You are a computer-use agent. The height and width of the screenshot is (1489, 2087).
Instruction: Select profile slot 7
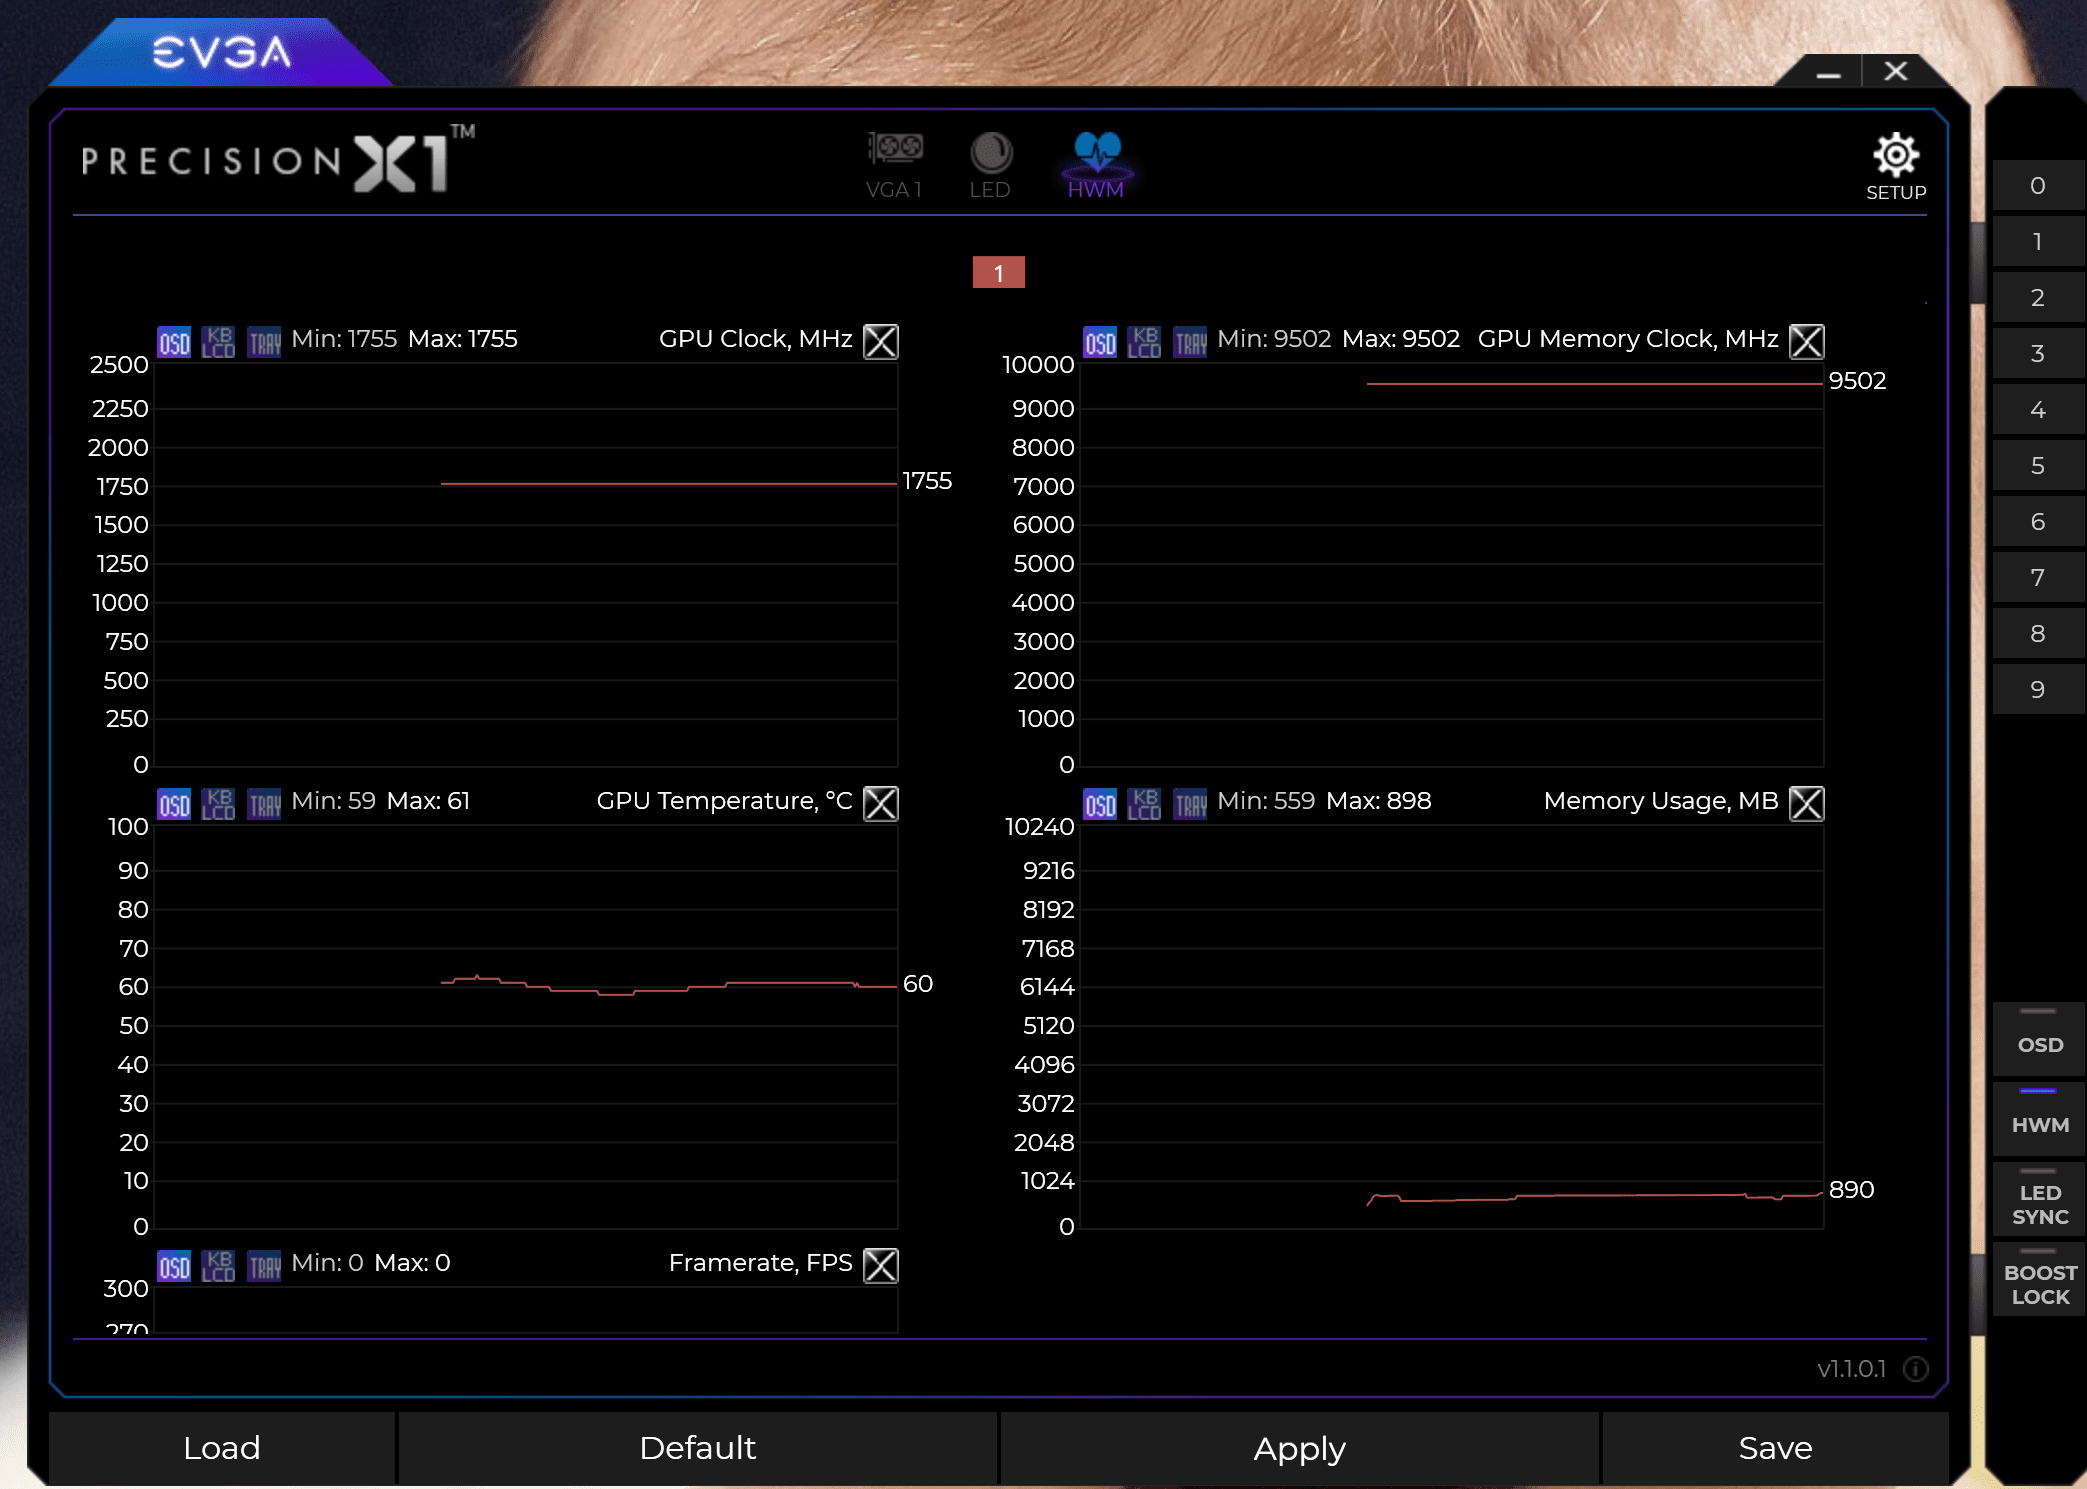point(2037,578)
